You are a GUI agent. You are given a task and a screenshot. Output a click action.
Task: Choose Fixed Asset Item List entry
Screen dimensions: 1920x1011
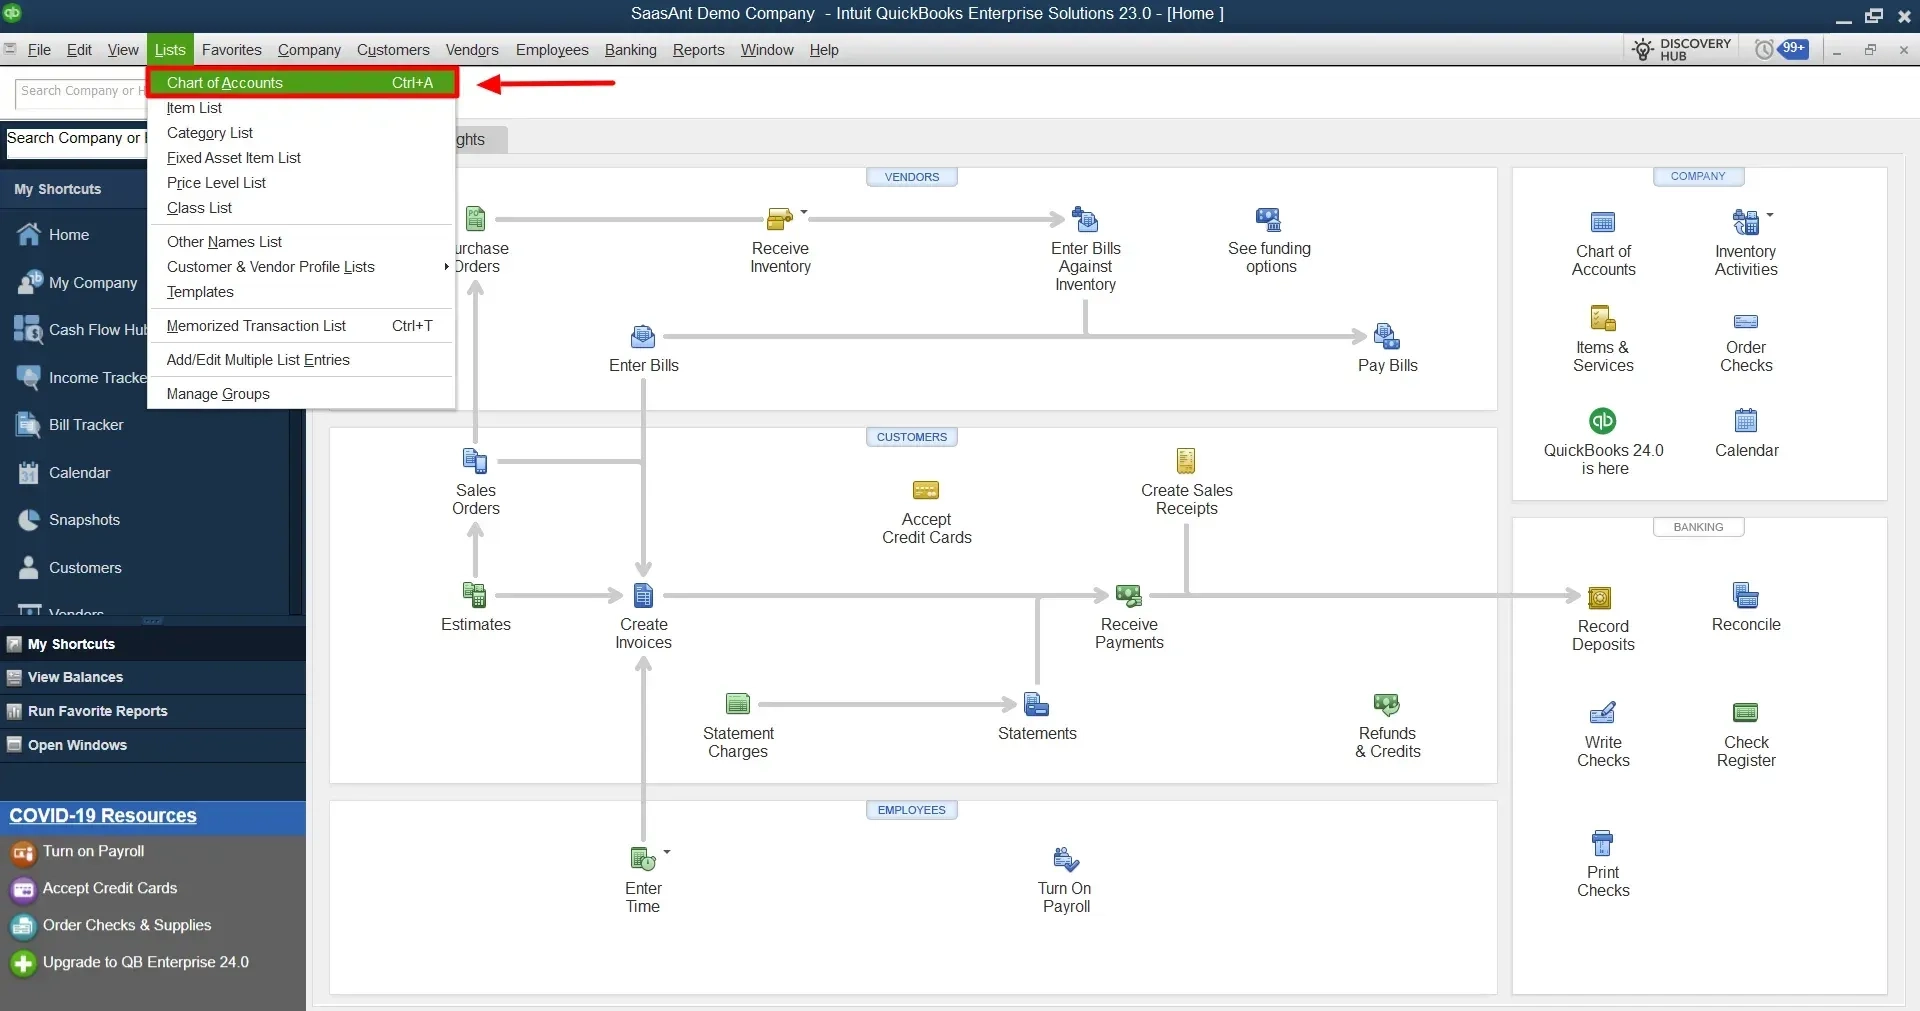301,158
